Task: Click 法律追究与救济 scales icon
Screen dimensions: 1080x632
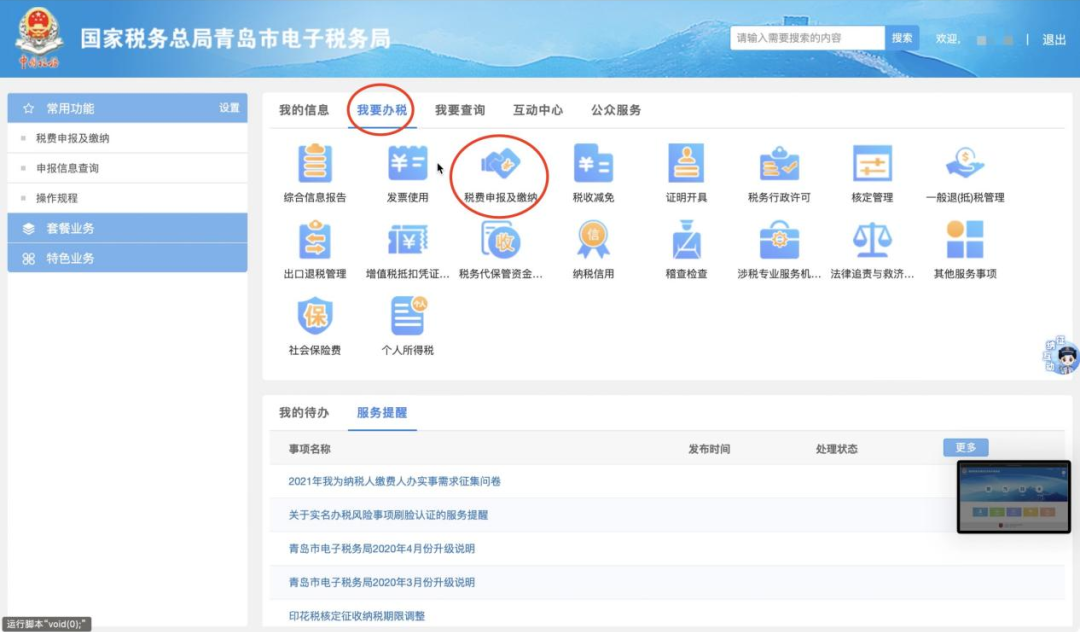Action: pyautogui.click(x=871, y=241)
